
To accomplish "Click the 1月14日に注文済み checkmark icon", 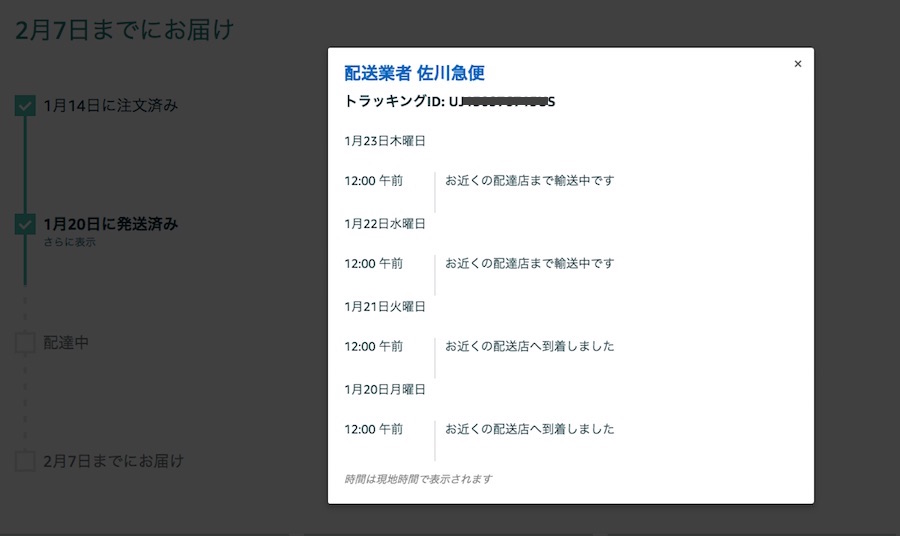I will [25, 106].
